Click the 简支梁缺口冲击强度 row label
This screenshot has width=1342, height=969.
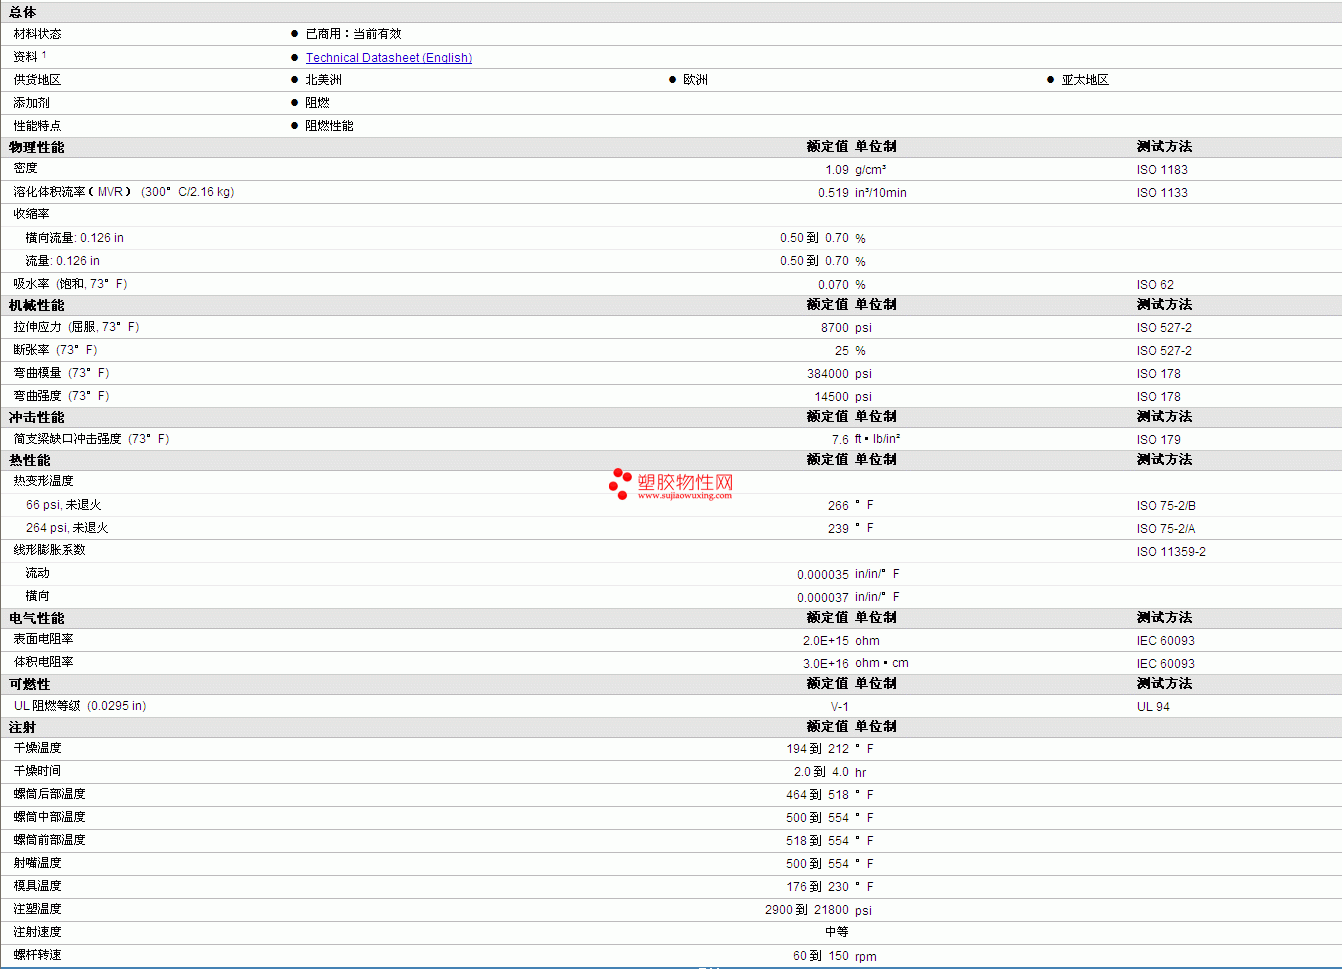tap(91, 439)
